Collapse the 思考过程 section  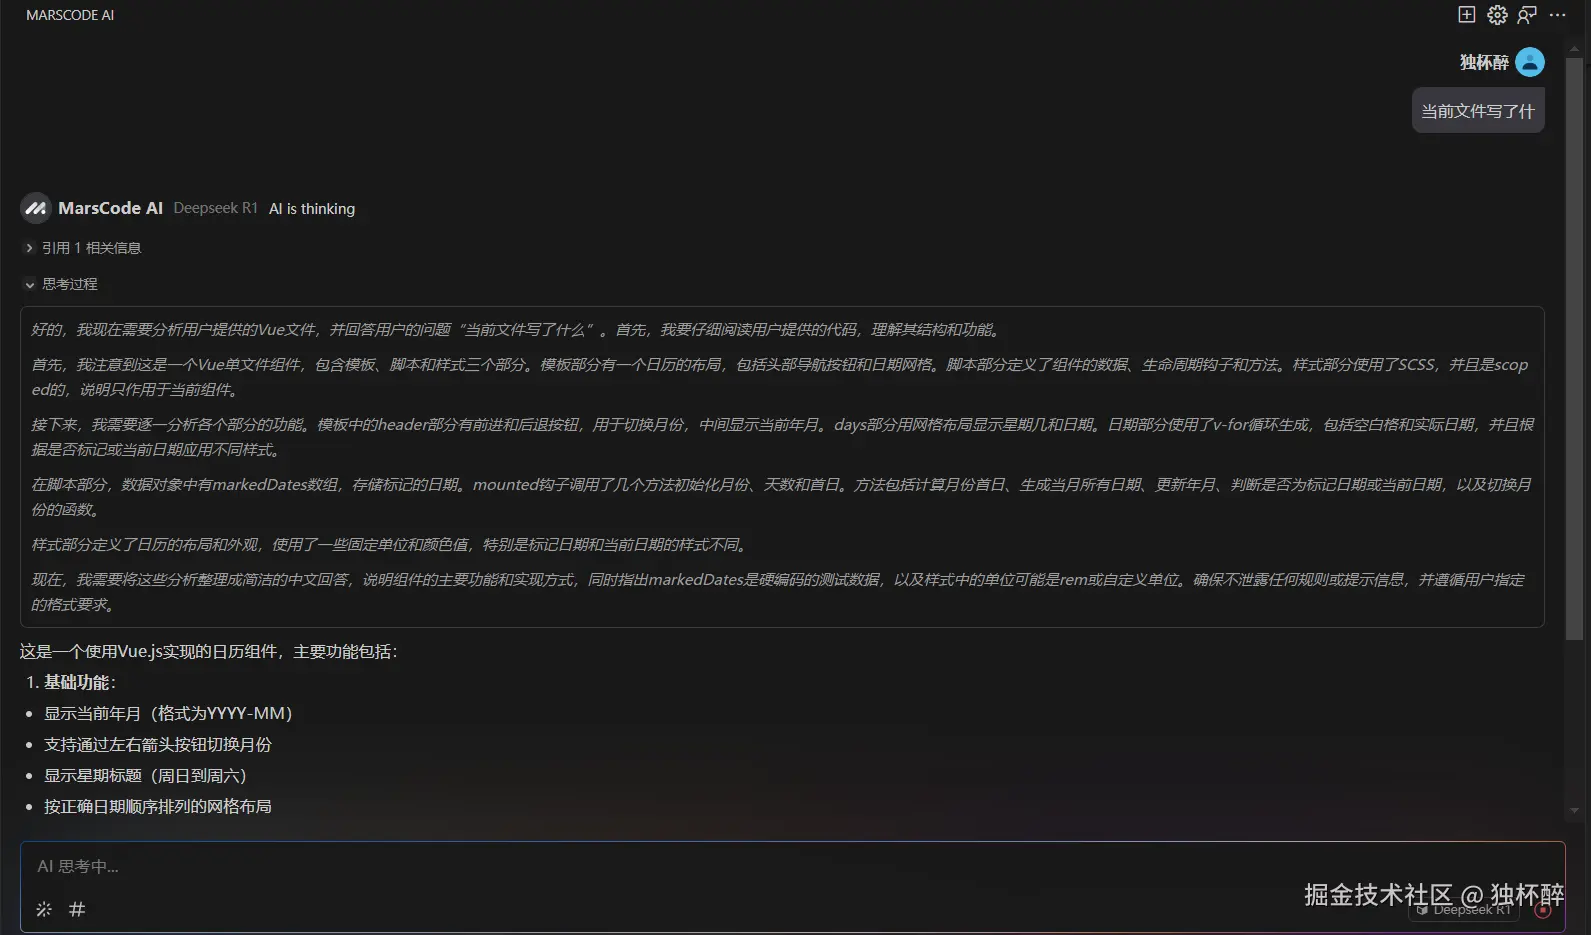pos(61,284)
